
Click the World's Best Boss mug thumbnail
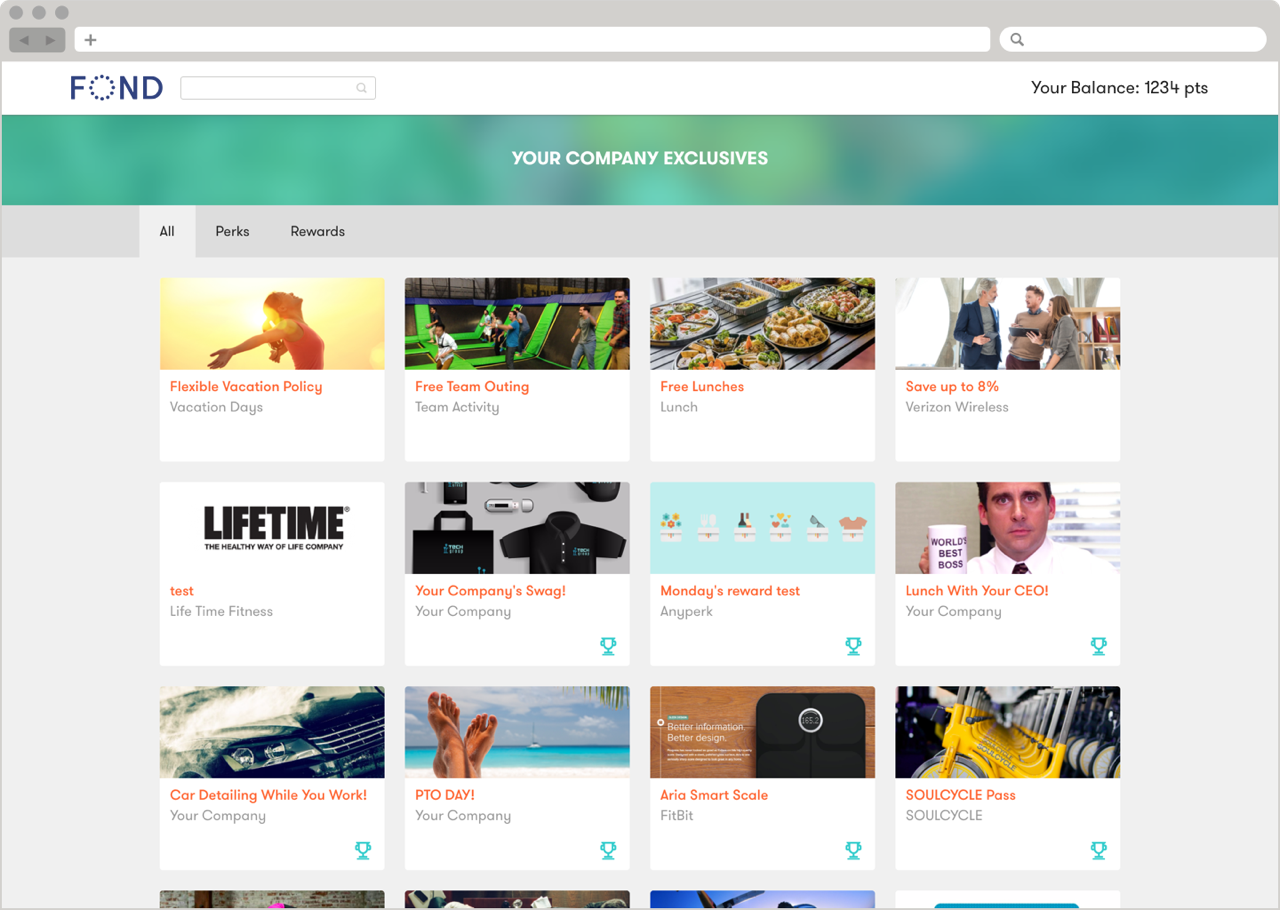click(1008, 528)
